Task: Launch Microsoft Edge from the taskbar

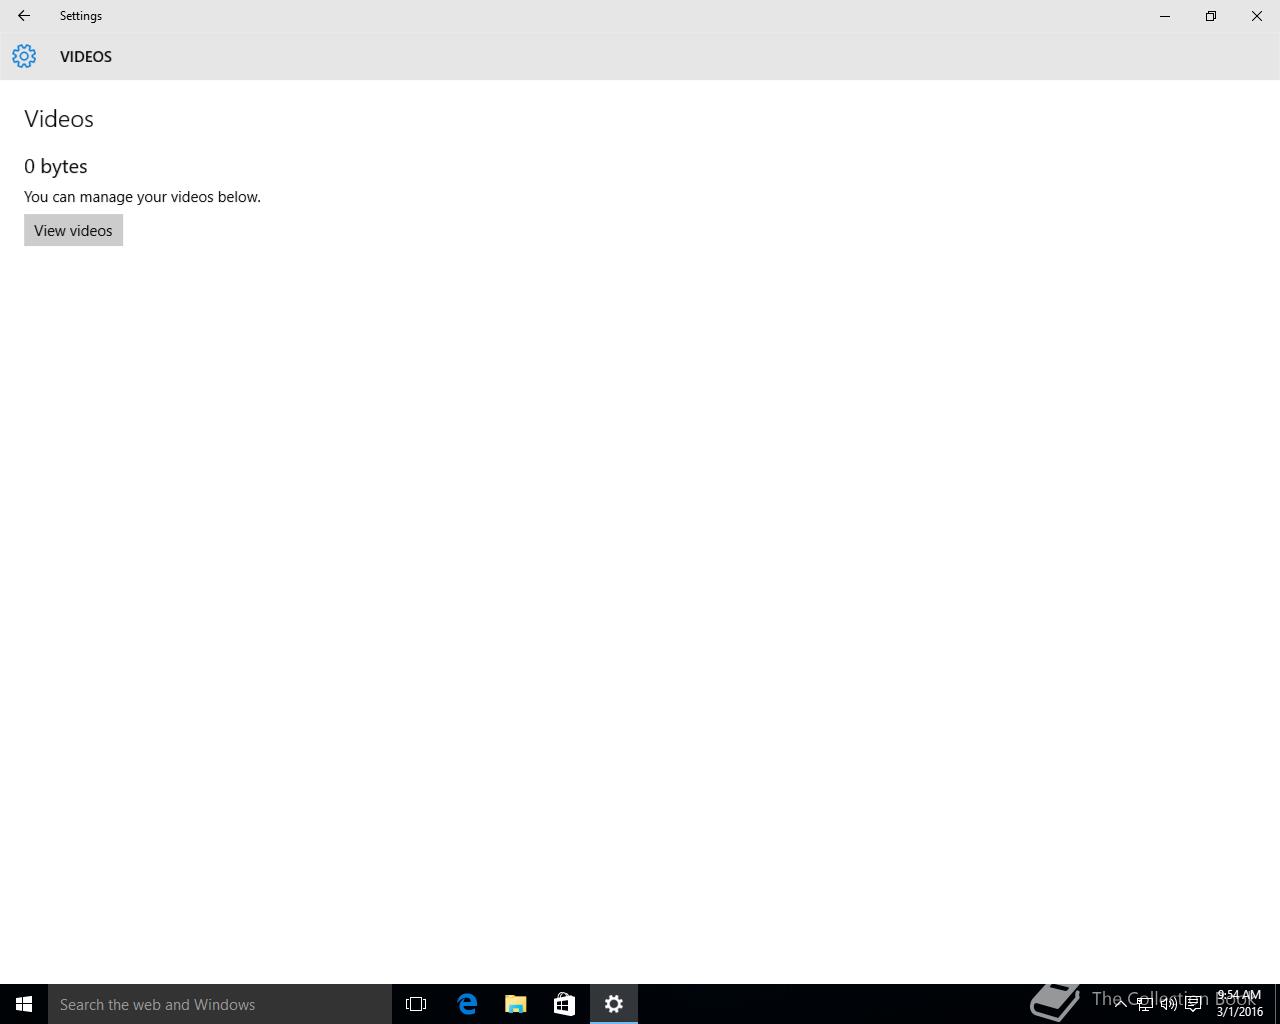Action: coord(467,1004)
